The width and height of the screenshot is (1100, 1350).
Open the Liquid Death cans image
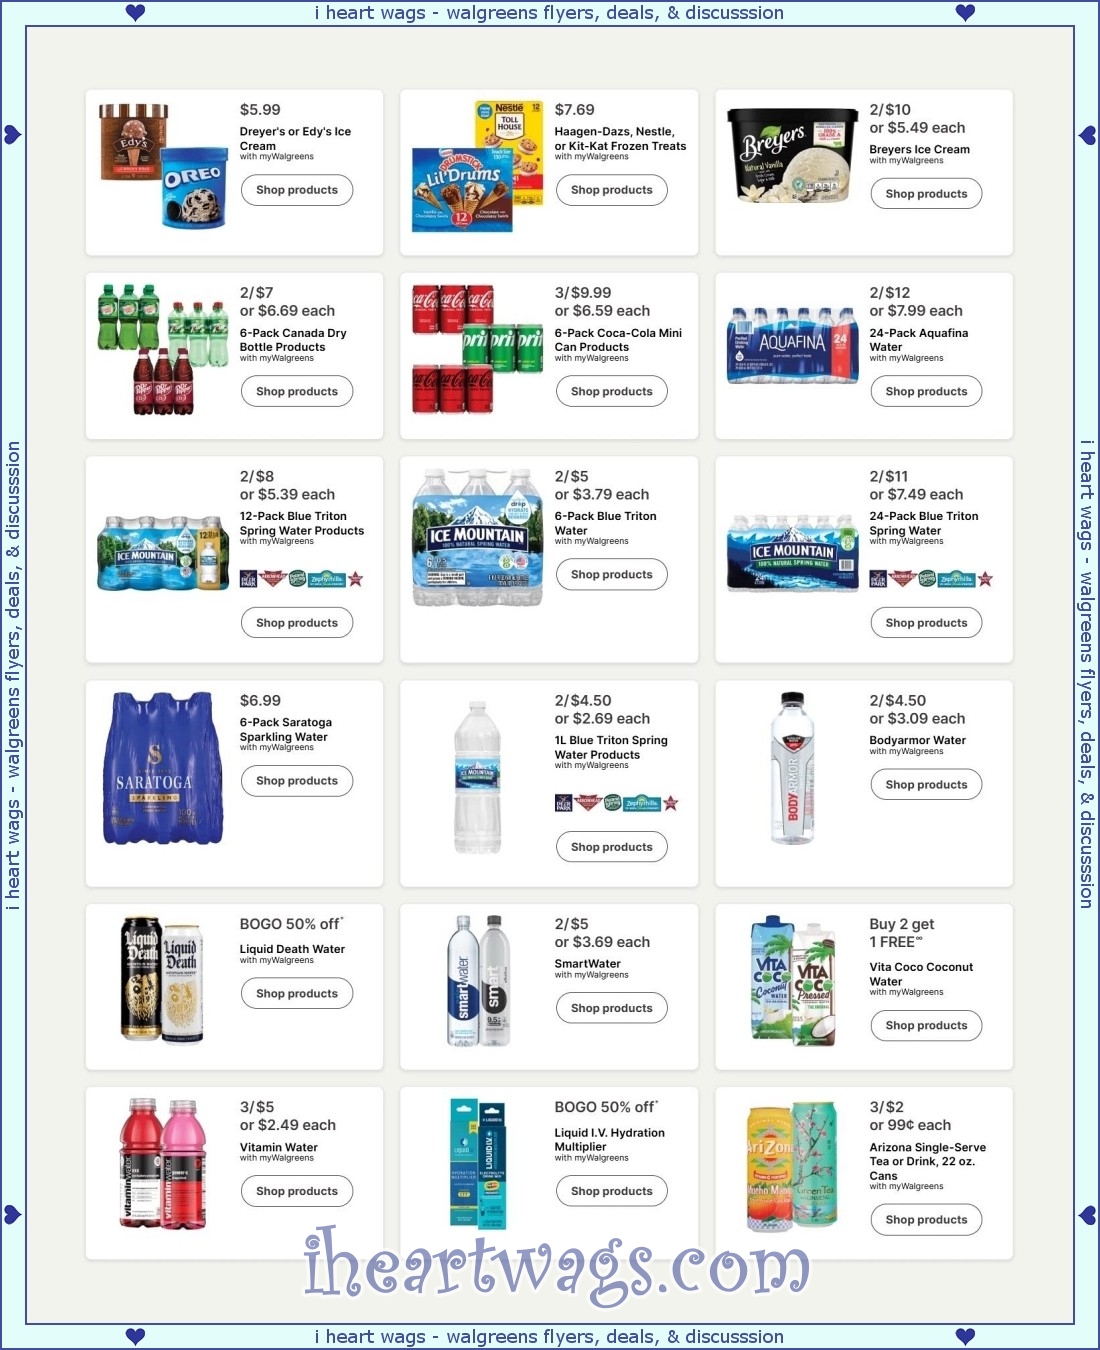point(163,980)
